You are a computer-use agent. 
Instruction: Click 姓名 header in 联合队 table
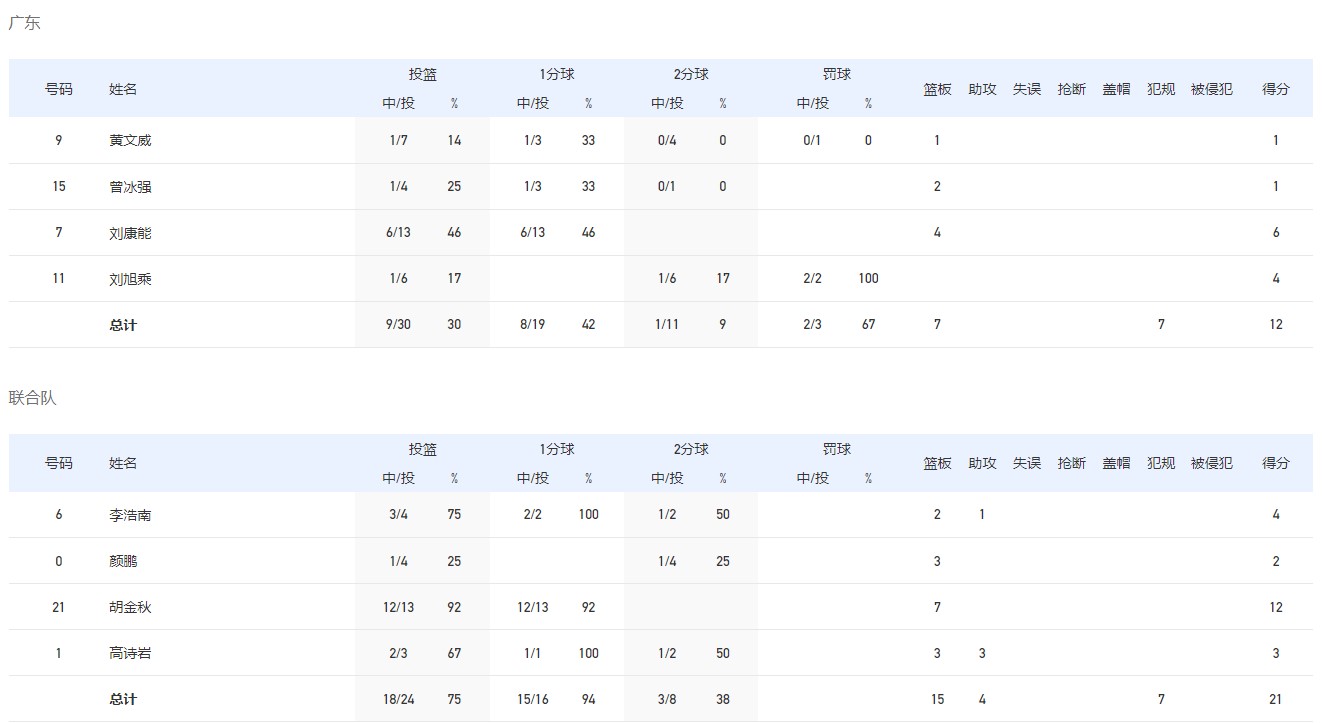point(123,463)
